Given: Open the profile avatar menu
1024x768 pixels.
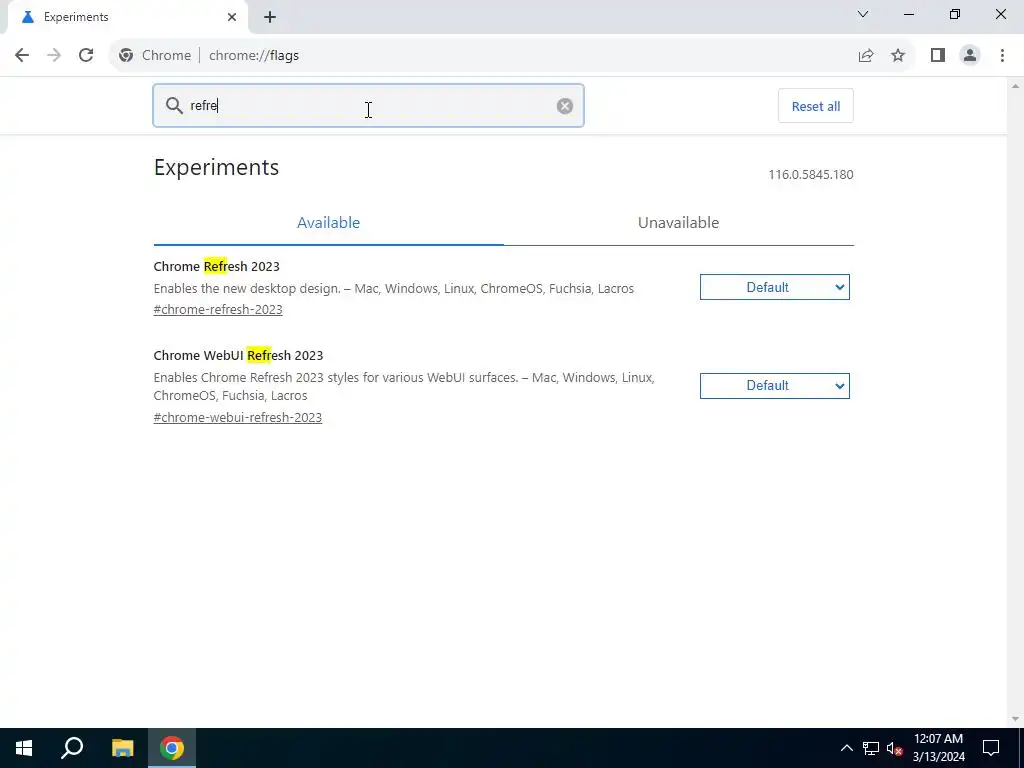Looking at the screenshot, I should pos(970,56).
